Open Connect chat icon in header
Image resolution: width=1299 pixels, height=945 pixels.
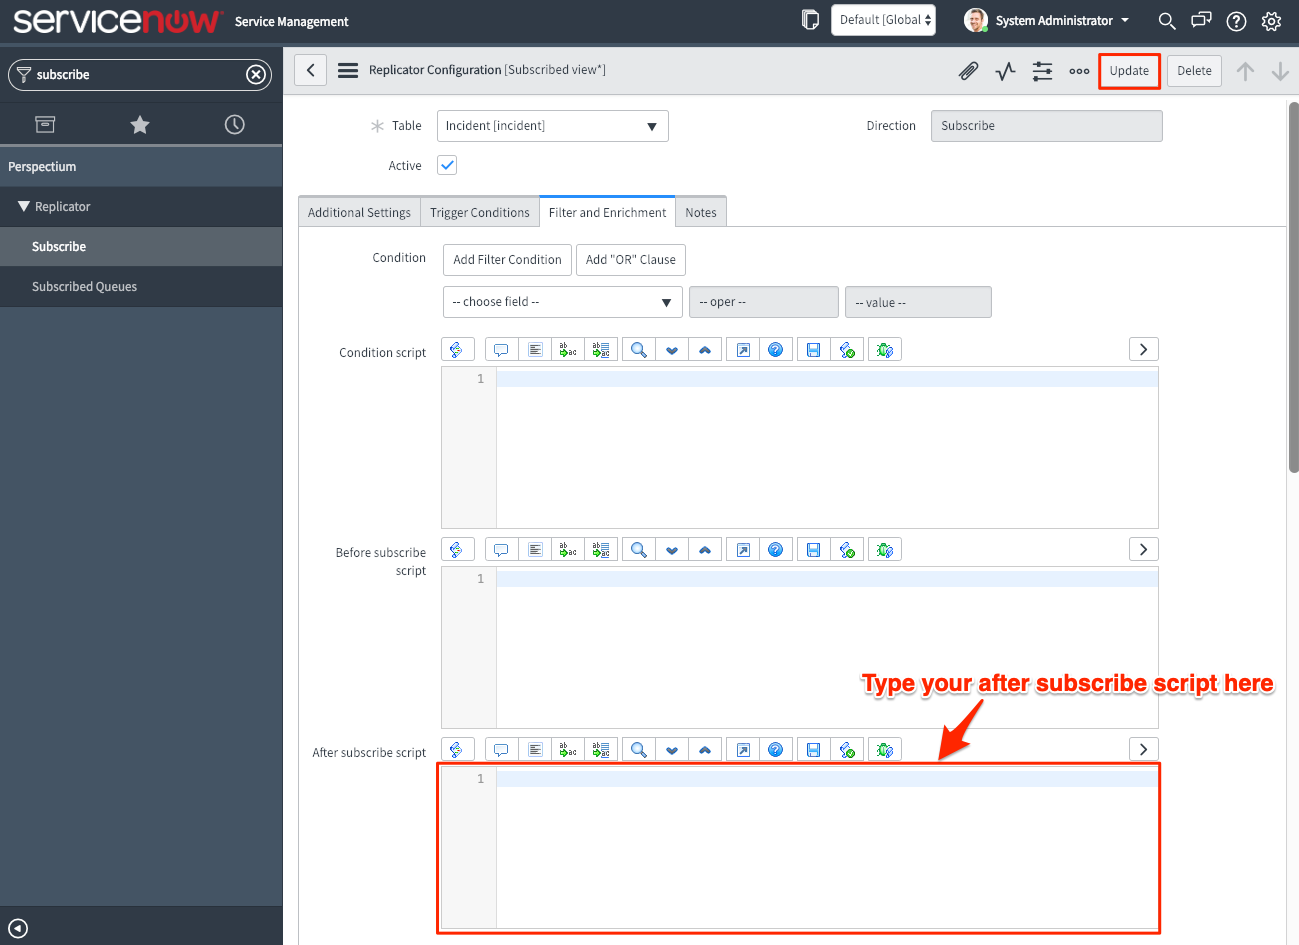click(1201, 21)
